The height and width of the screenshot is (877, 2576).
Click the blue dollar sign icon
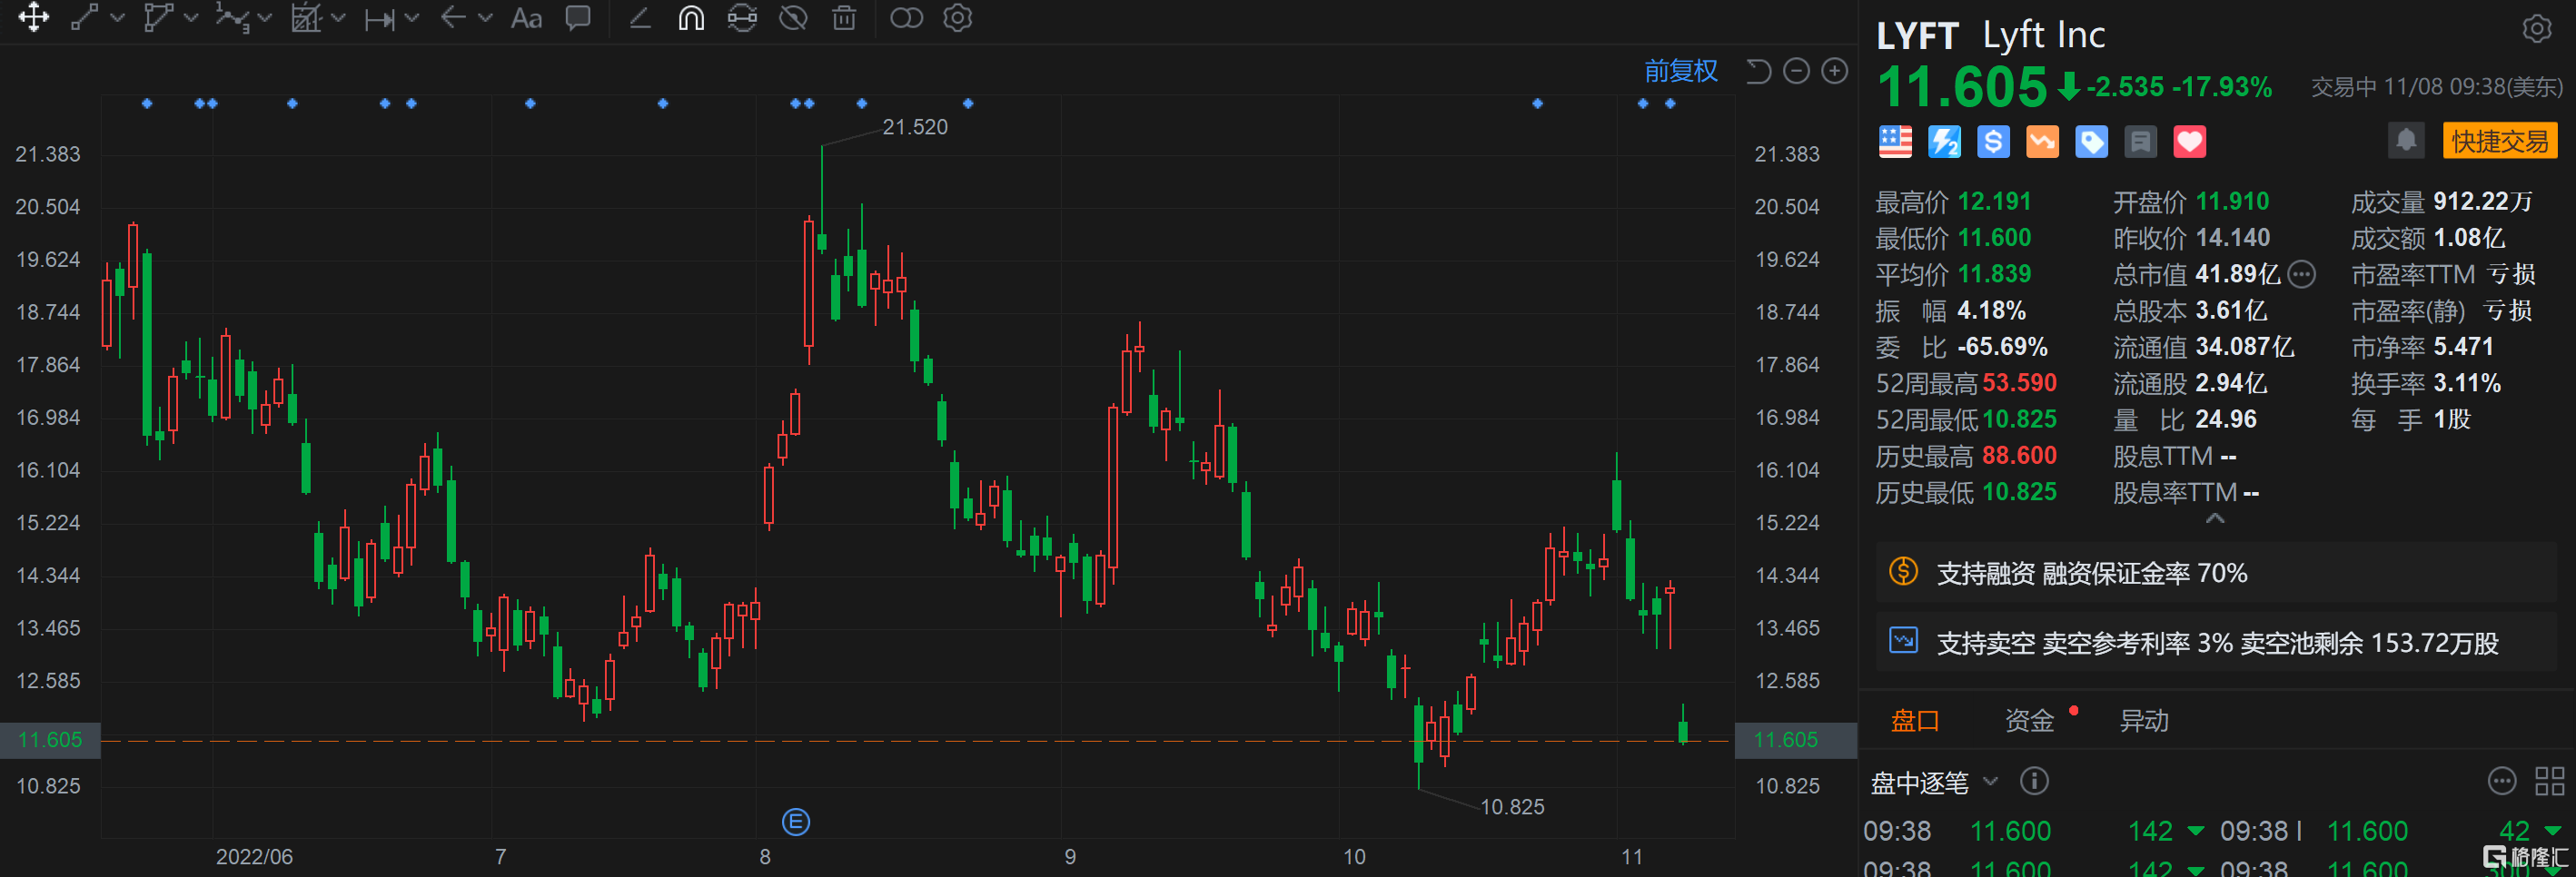coord(1993,142)
